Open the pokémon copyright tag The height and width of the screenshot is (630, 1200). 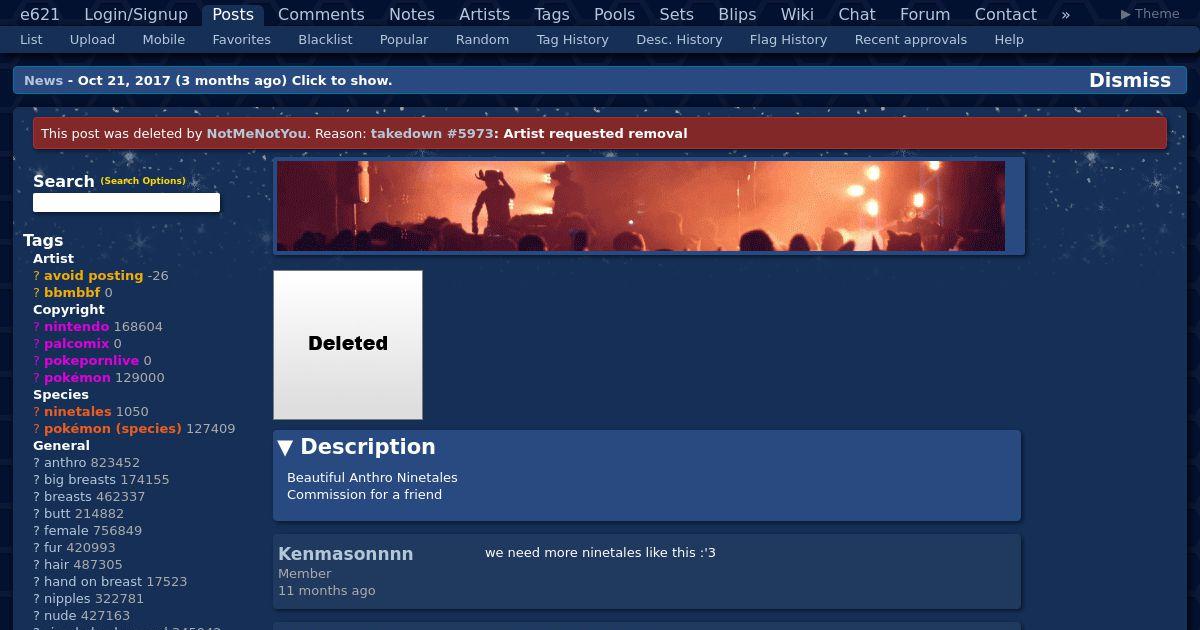[x=77, y=378]
